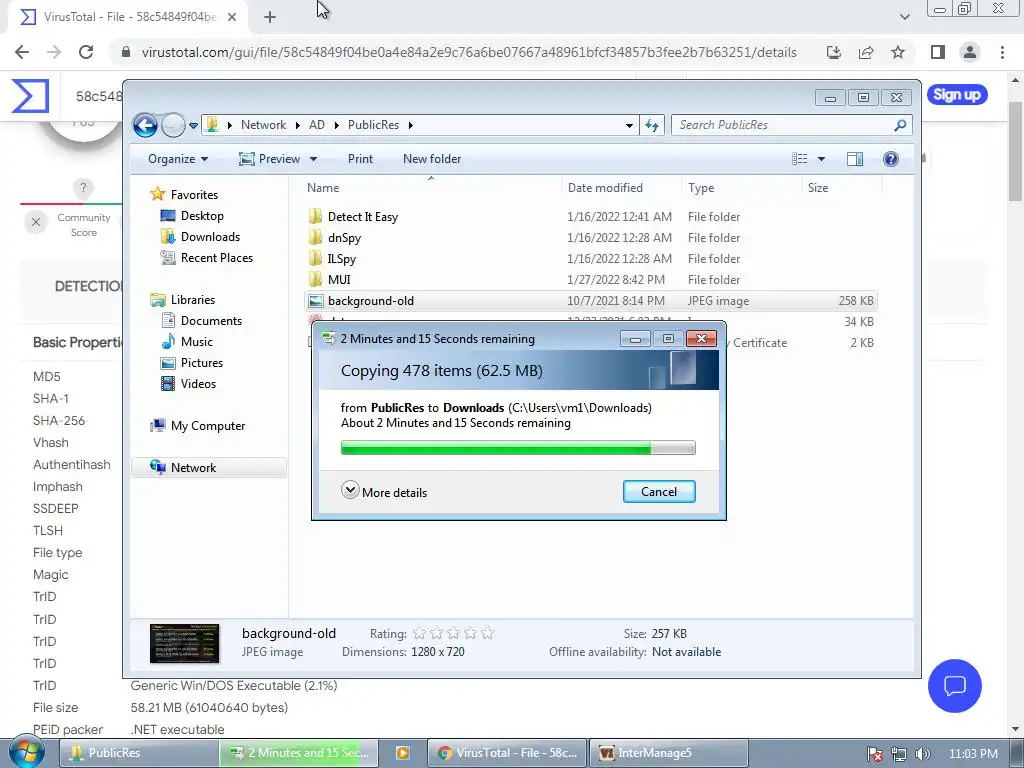Viewport: 1024px width, 768px height.
Task: Open the Documents library
Action: click(211, 321)
